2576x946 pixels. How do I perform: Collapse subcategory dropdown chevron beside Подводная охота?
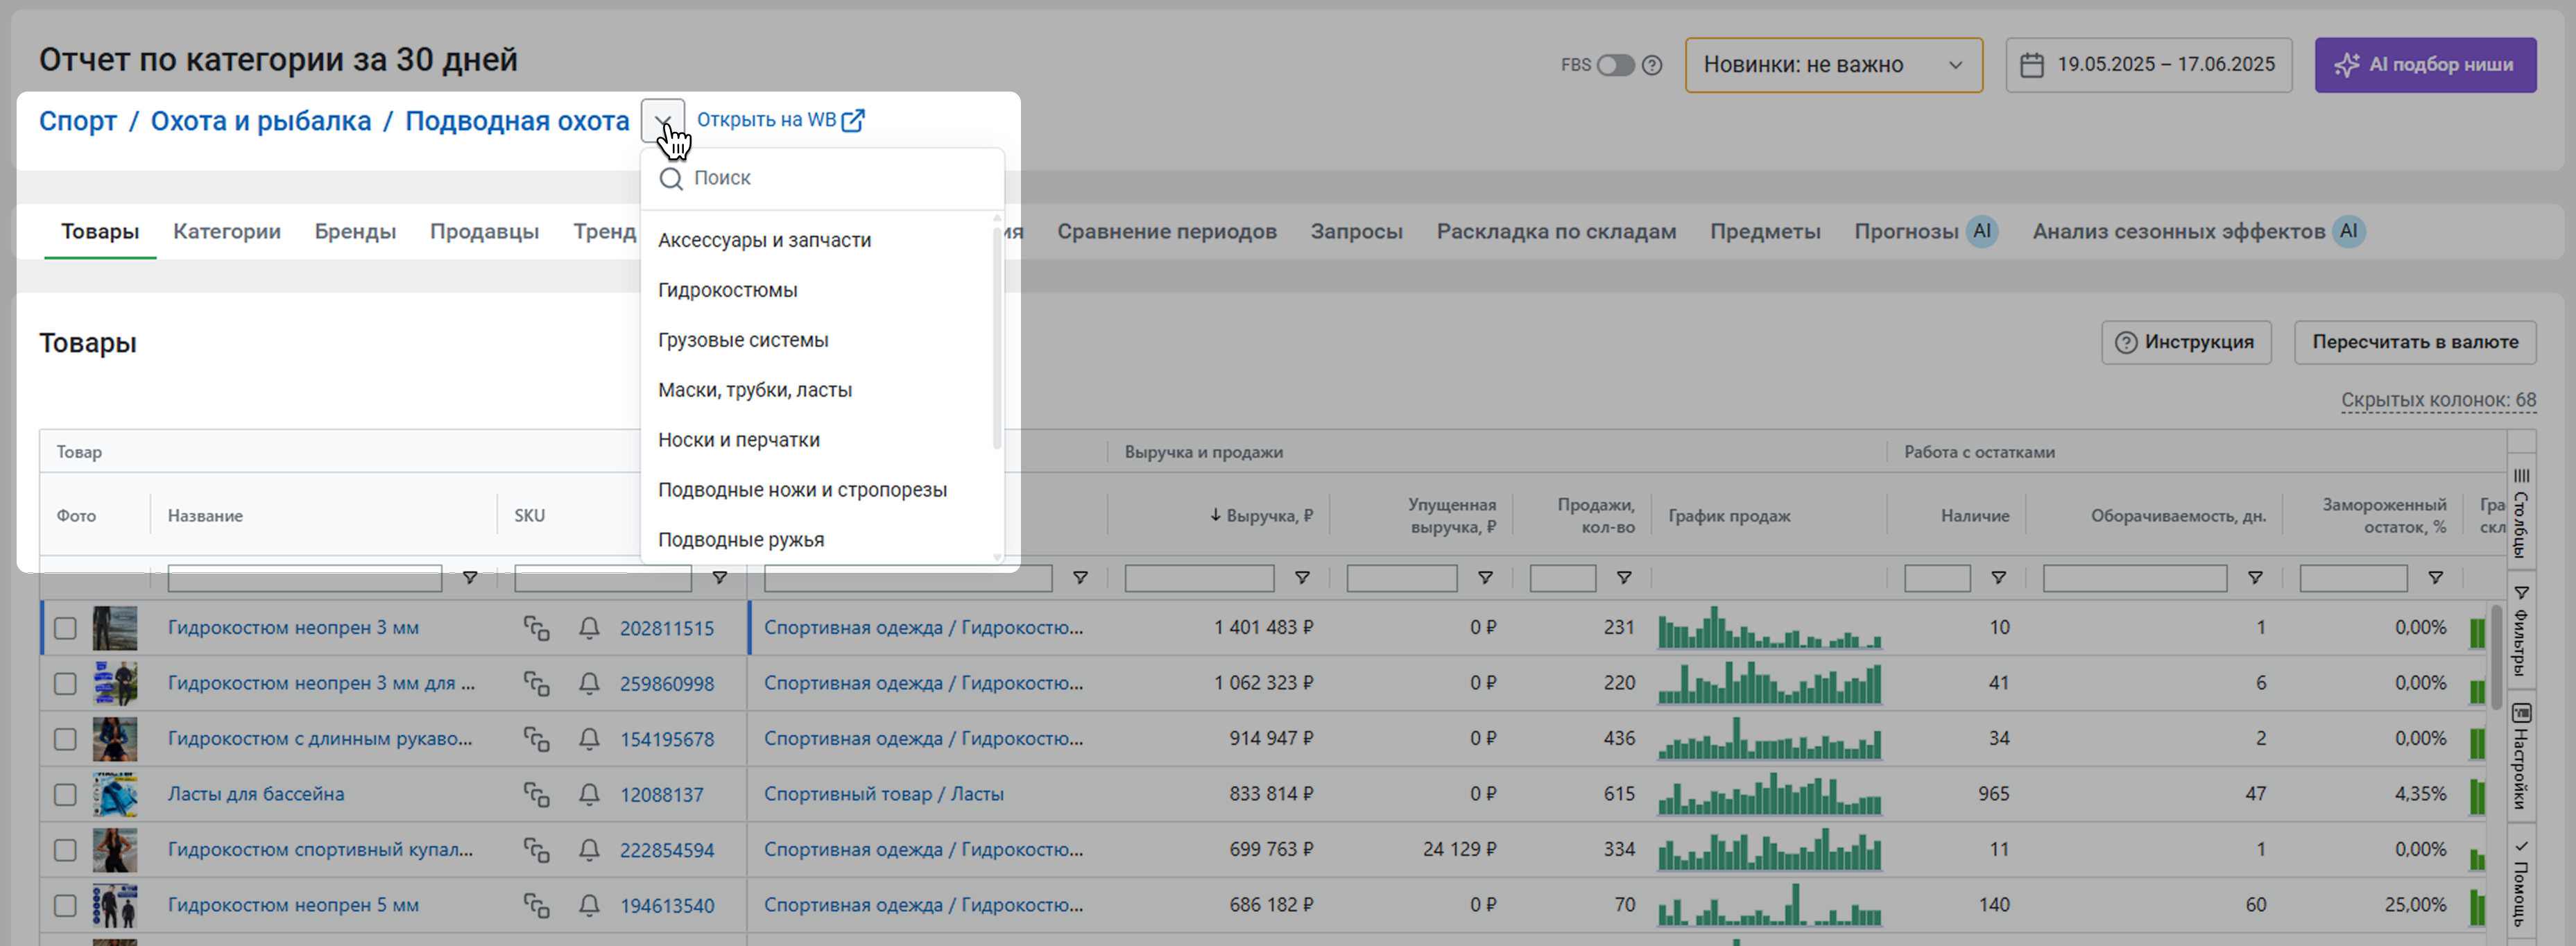click(x=662, y=121)
